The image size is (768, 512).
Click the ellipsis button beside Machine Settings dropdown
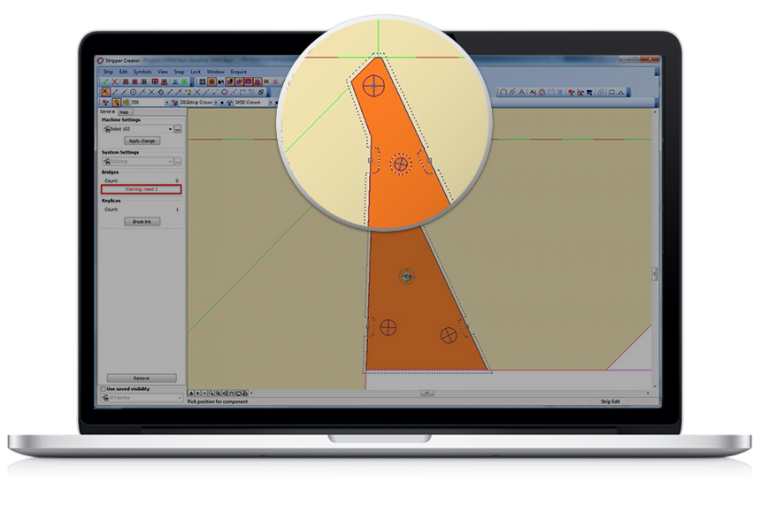pyautogui.click(x=178, y=129)
